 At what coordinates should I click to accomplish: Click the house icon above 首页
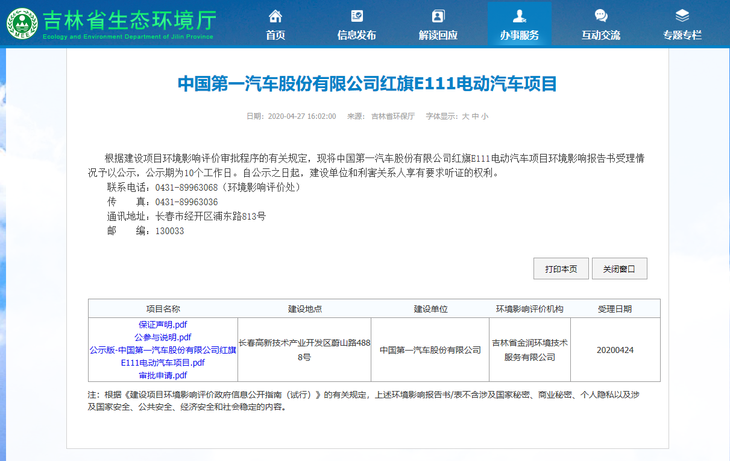coord(275,16)
